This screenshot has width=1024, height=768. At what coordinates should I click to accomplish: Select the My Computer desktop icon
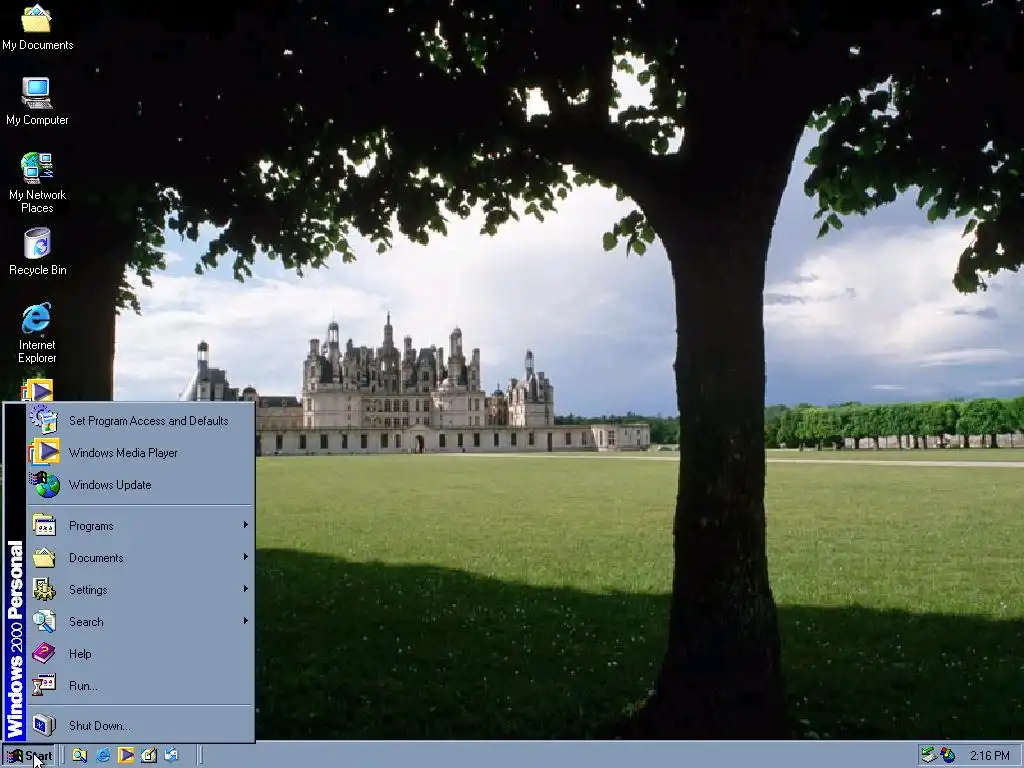37,101
